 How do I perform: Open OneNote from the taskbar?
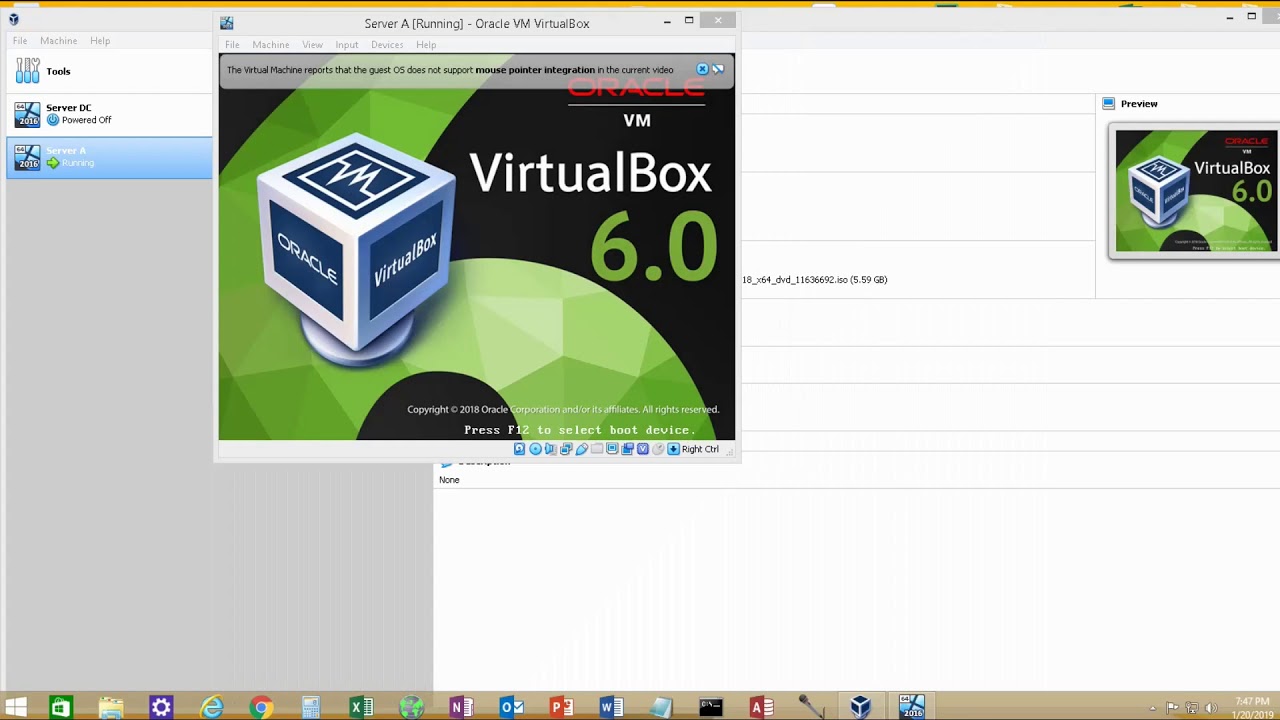(461, 708)
